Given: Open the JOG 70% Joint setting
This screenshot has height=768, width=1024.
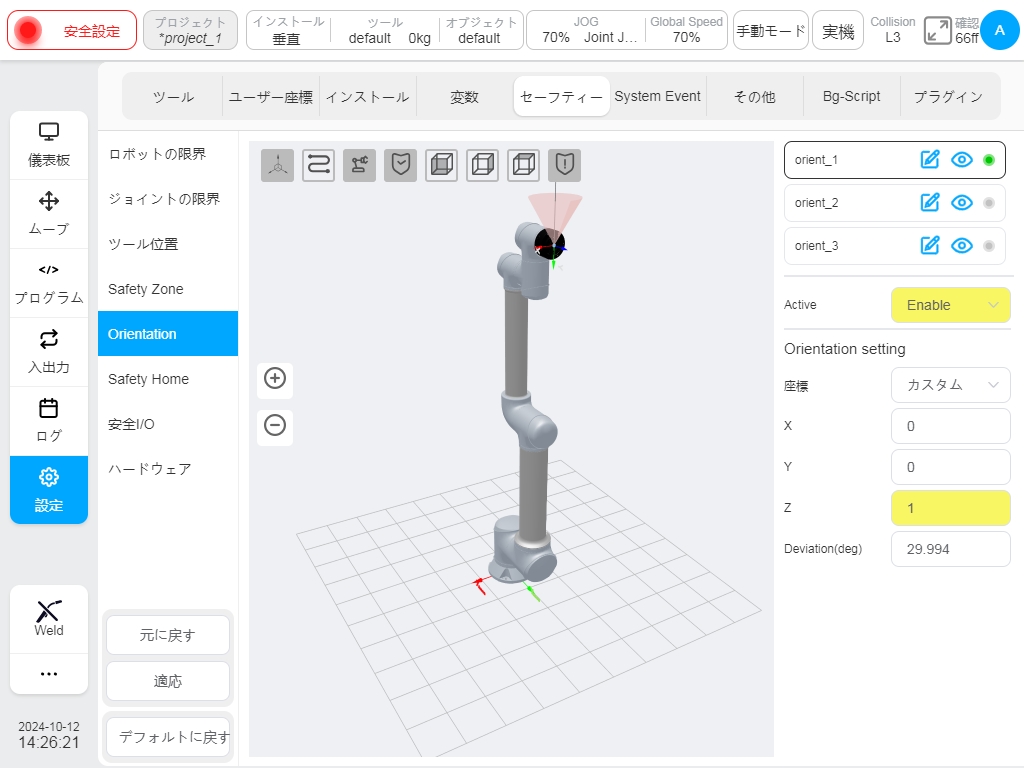Looking at the screenshot, I should [x=586, y=30].
